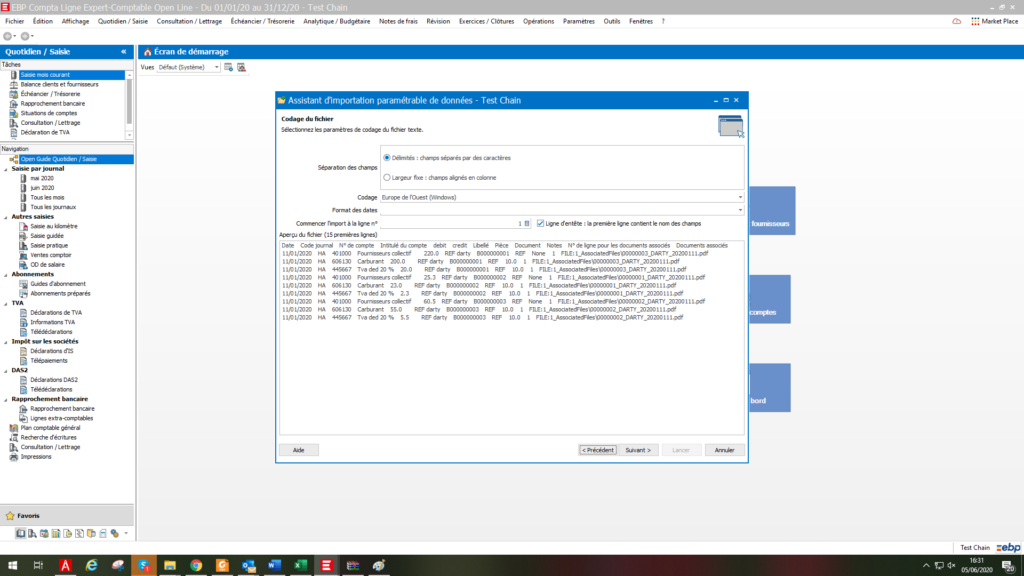Collapse the Quotidien / Saisie sidebar panel

point(123,52)
